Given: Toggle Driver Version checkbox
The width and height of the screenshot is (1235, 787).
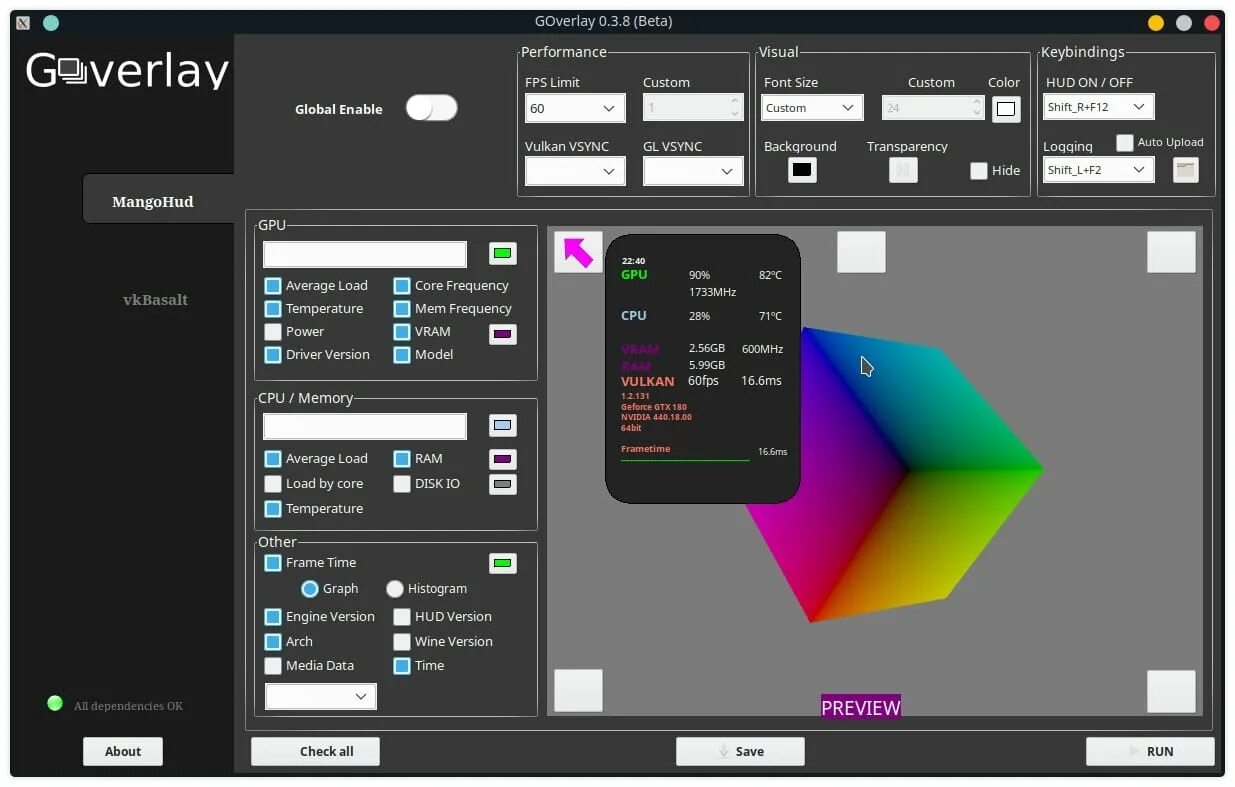Looking at the screenshot, I should tap(273, 354).
